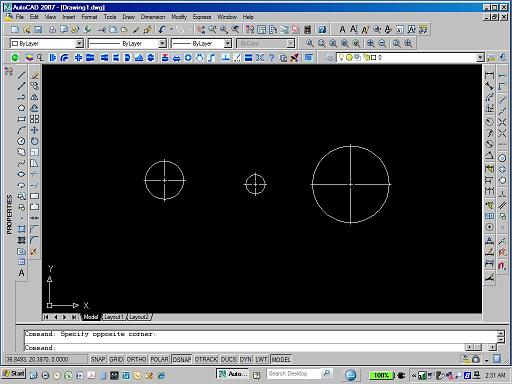
Task: Click the Save icon in Standard toolbar
Action: click(x=38, y=30)
